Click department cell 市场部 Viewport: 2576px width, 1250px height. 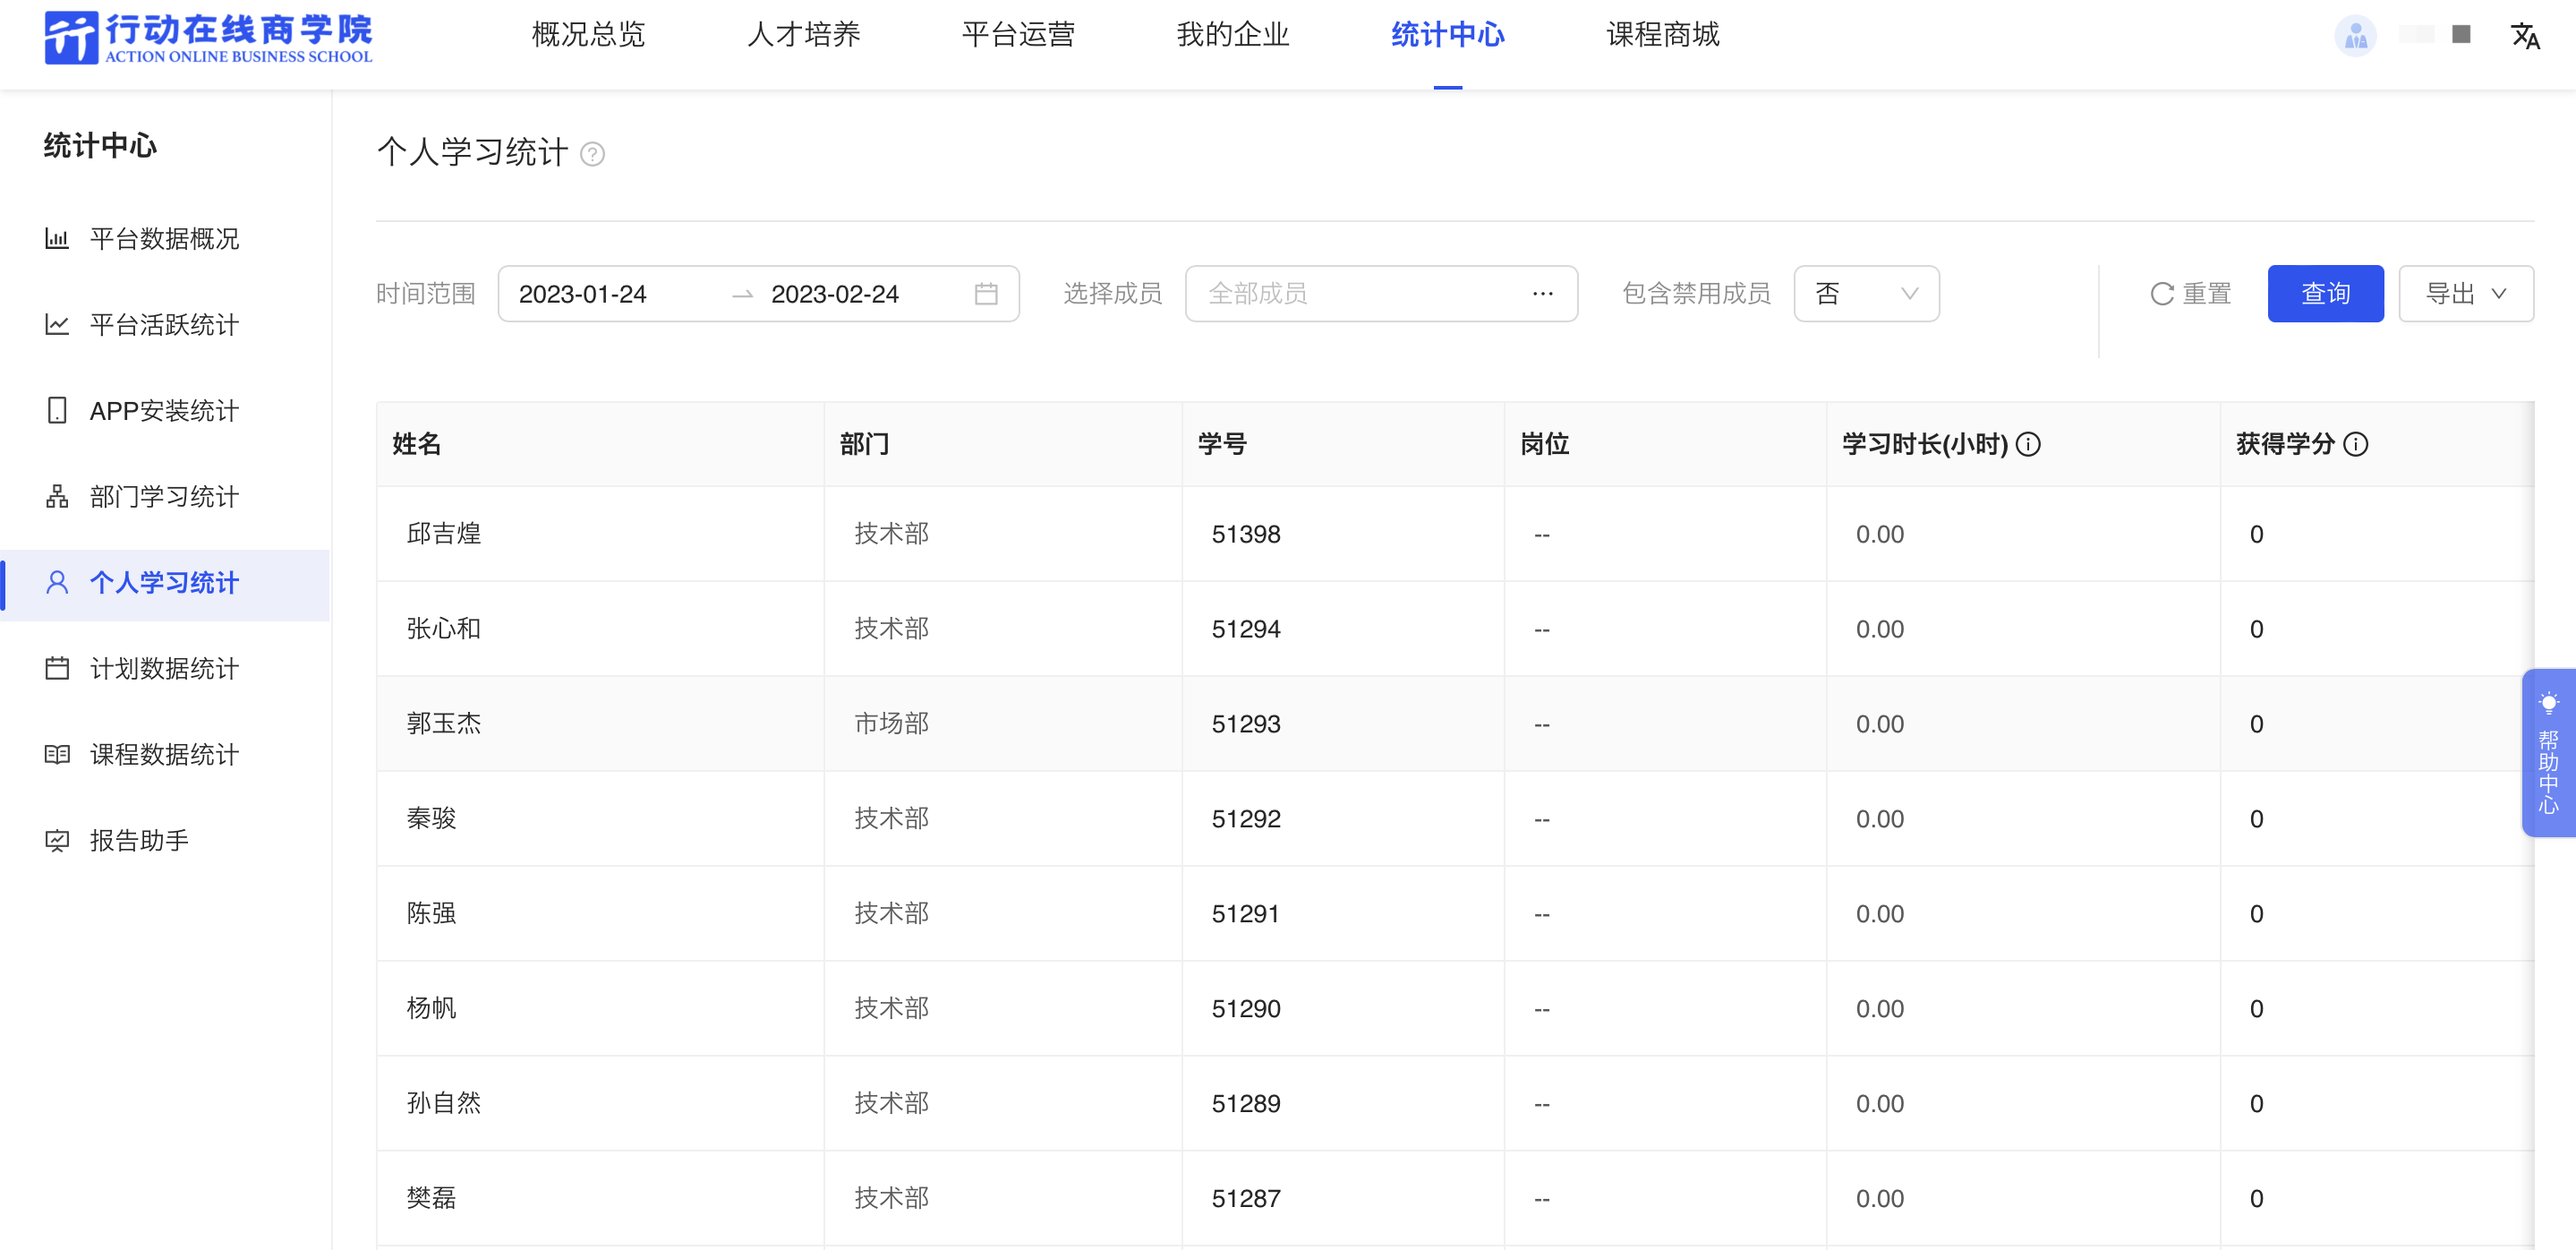click(891, 724)
